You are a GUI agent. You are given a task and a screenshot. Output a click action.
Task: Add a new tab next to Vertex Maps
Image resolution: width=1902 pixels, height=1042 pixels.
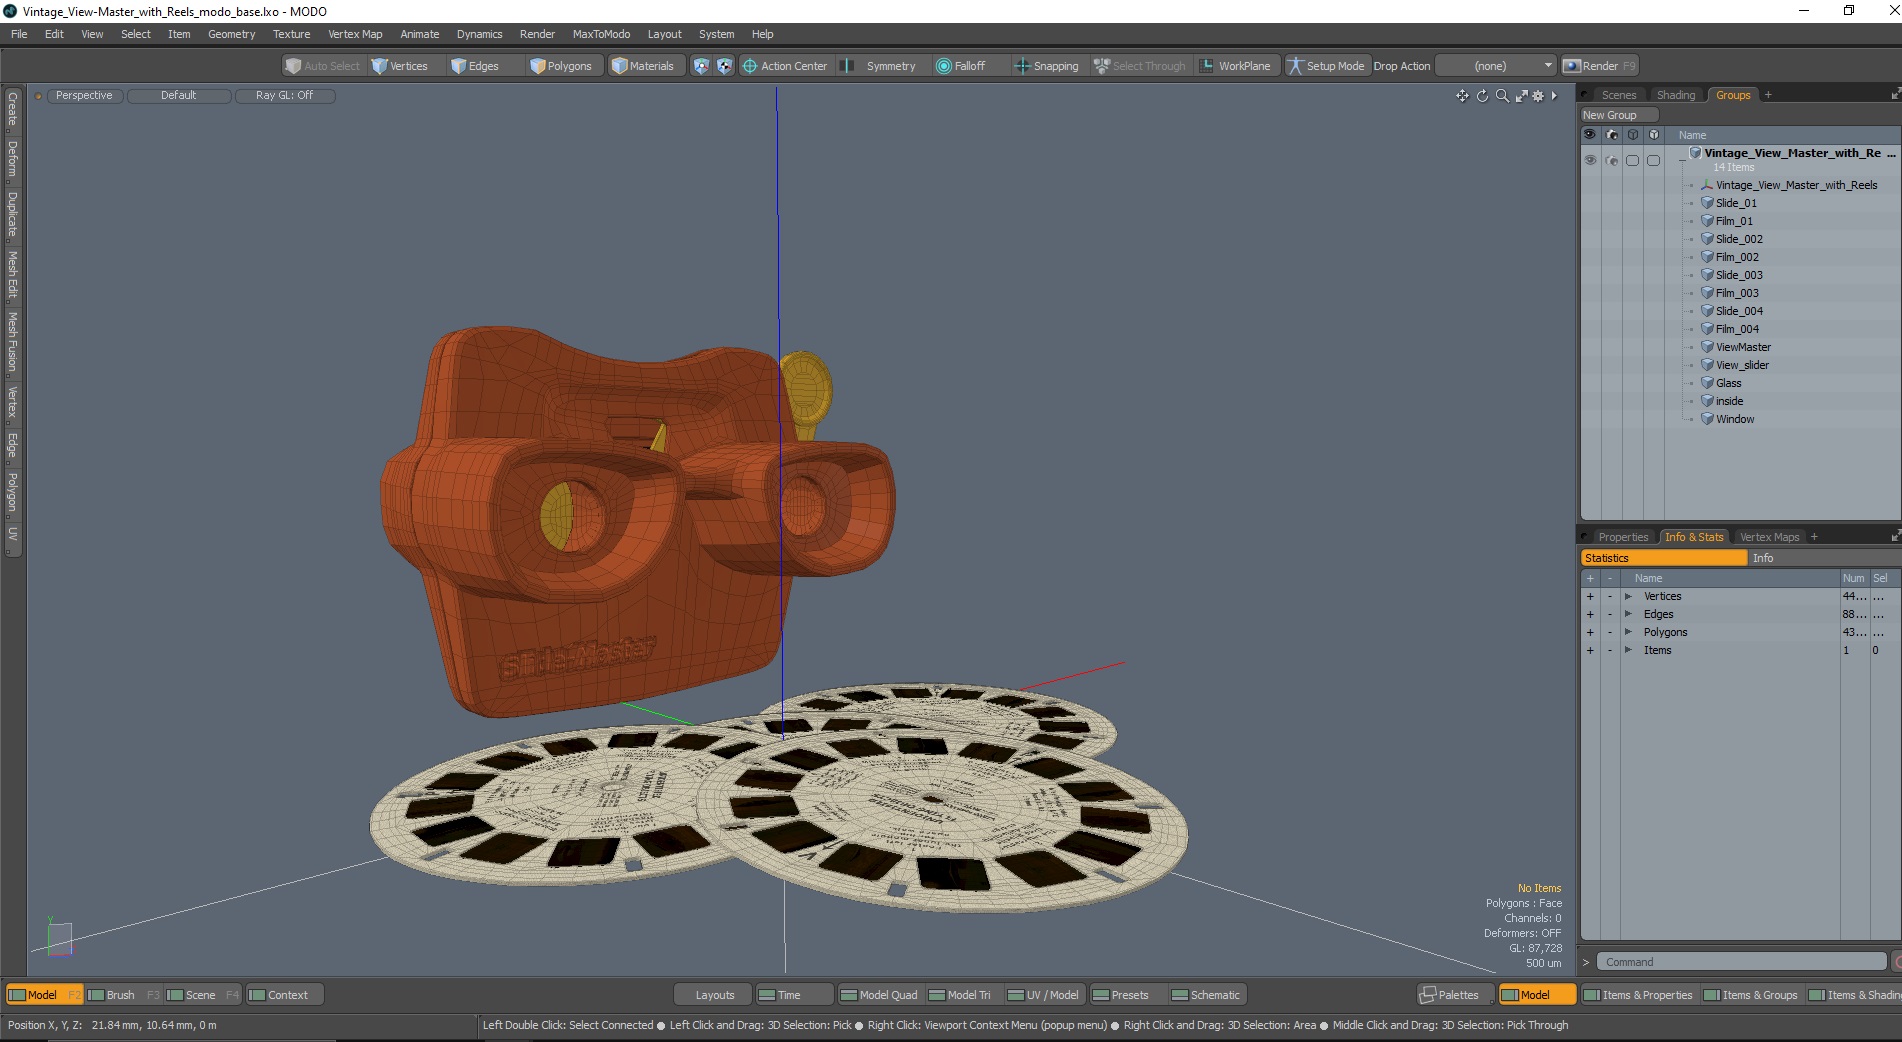click(x=1814, y=537)
